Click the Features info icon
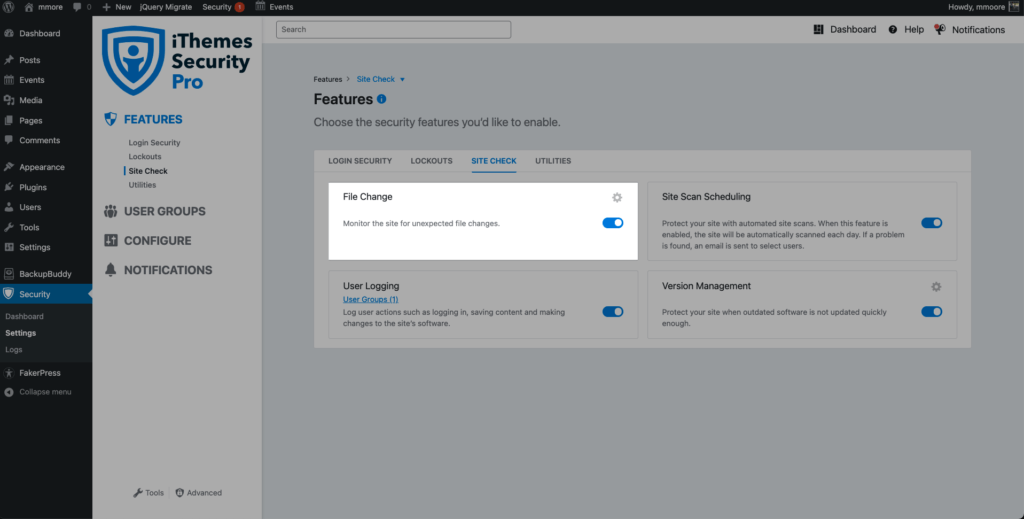The width and height of the screenshot is (1024, 519). (x=381, y=99)
